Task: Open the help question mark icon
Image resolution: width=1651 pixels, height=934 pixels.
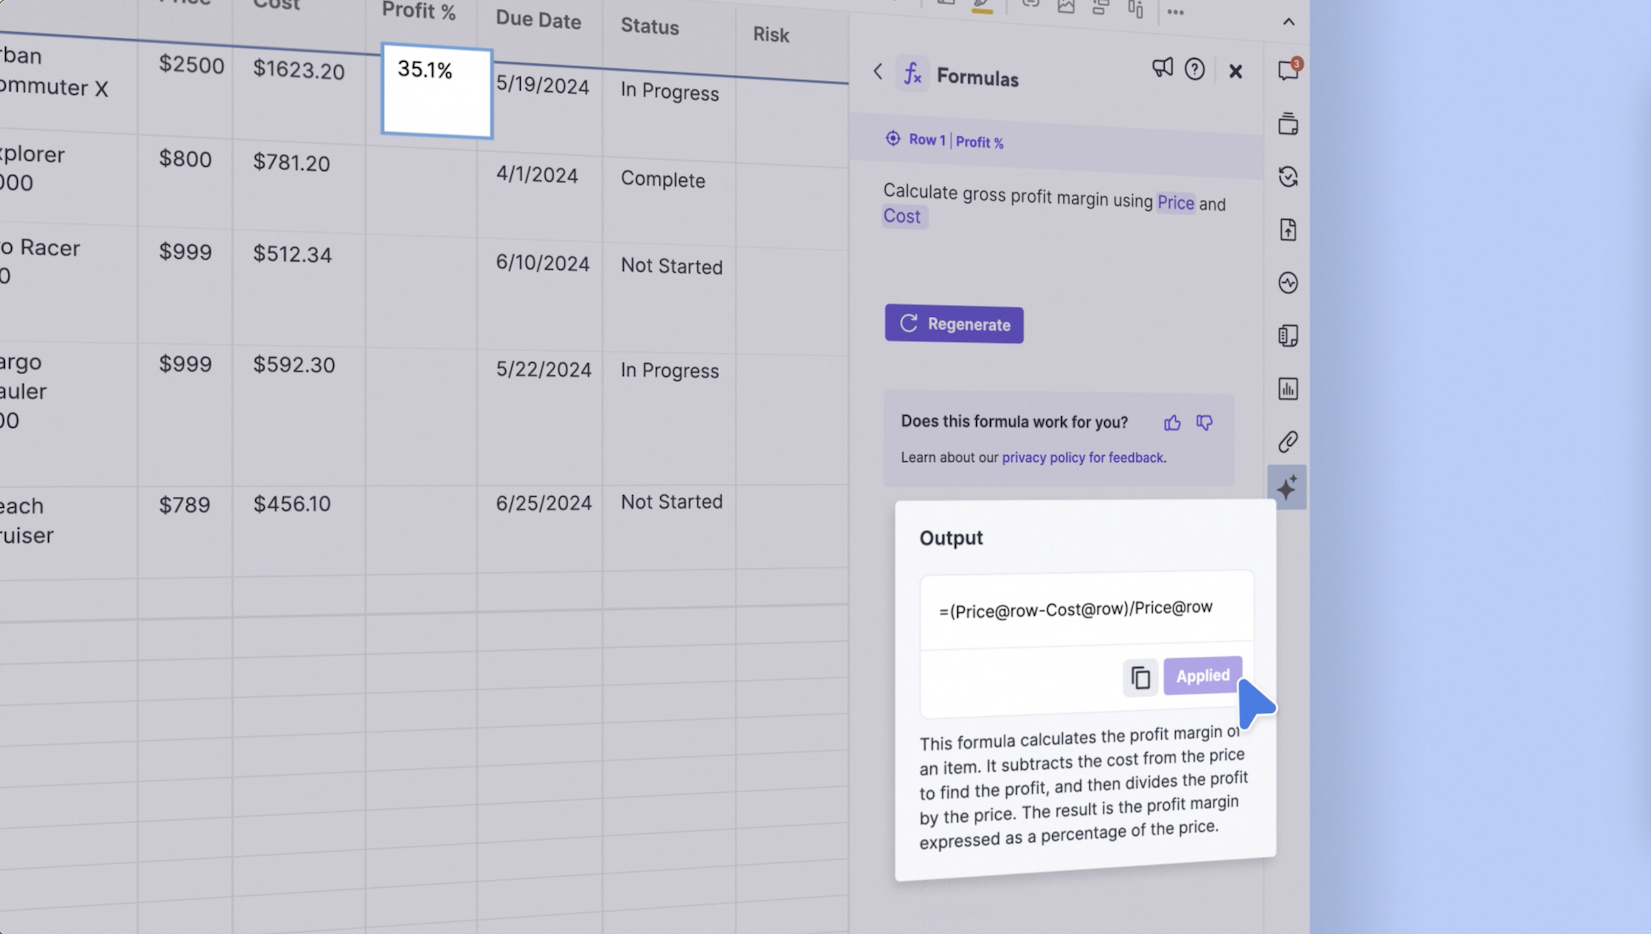Action: [1194, 69]
